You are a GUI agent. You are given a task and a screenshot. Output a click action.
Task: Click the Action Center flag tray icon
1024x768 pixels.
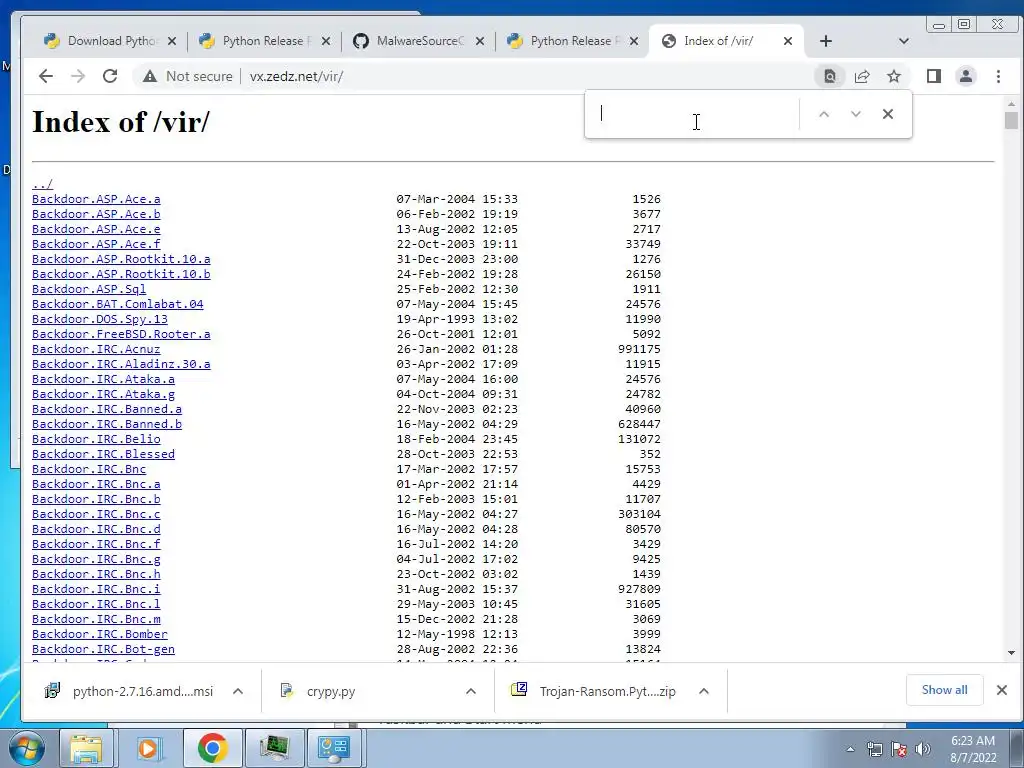coord(899,749)
